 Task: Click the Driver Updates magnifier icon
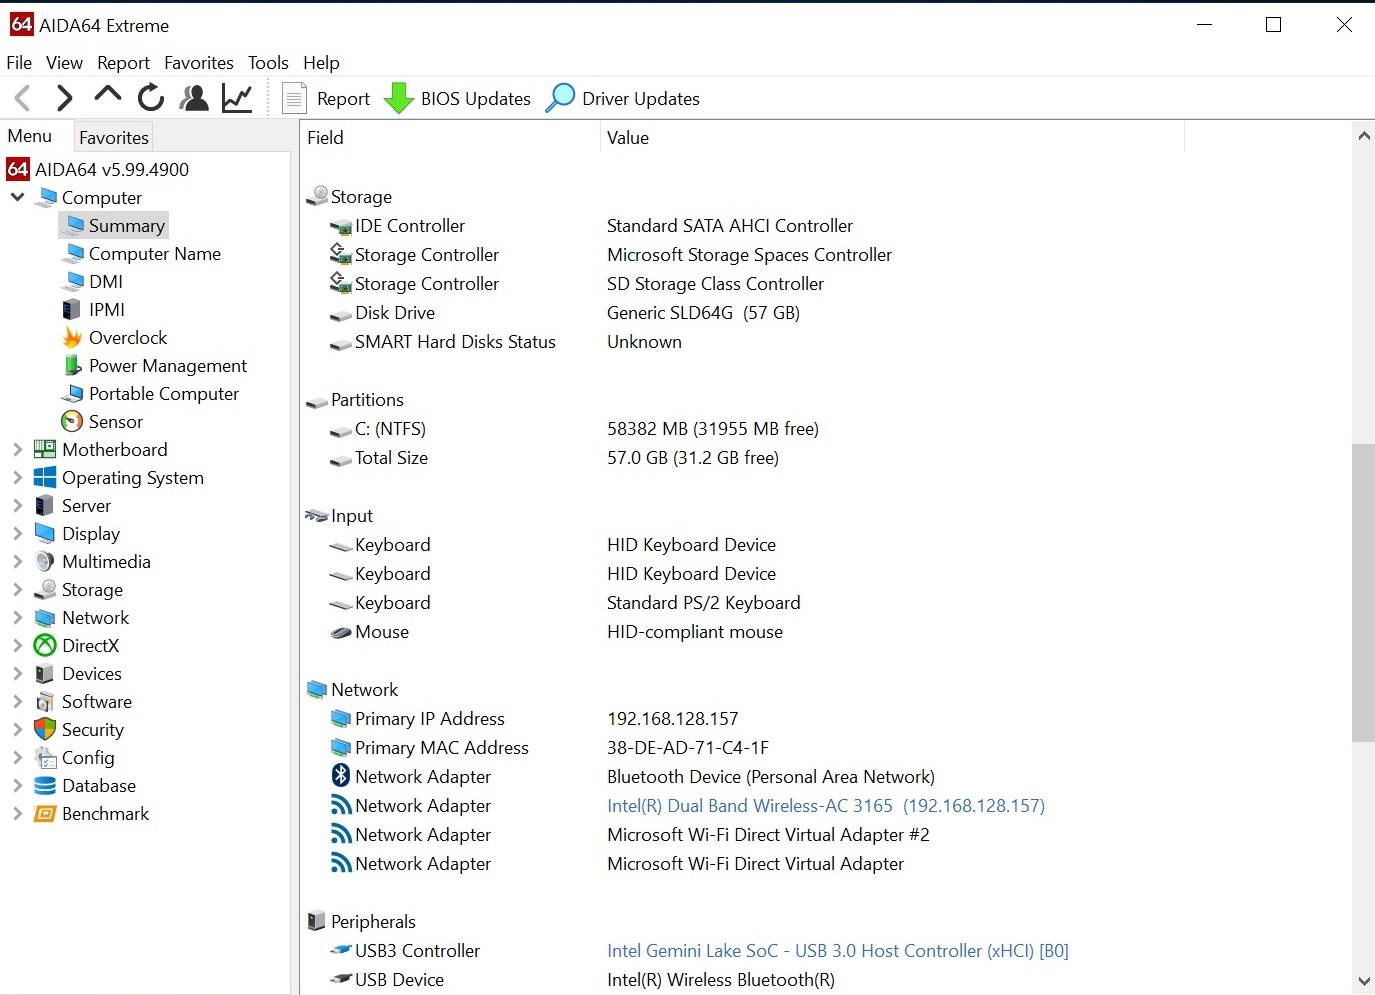point(560,98)
